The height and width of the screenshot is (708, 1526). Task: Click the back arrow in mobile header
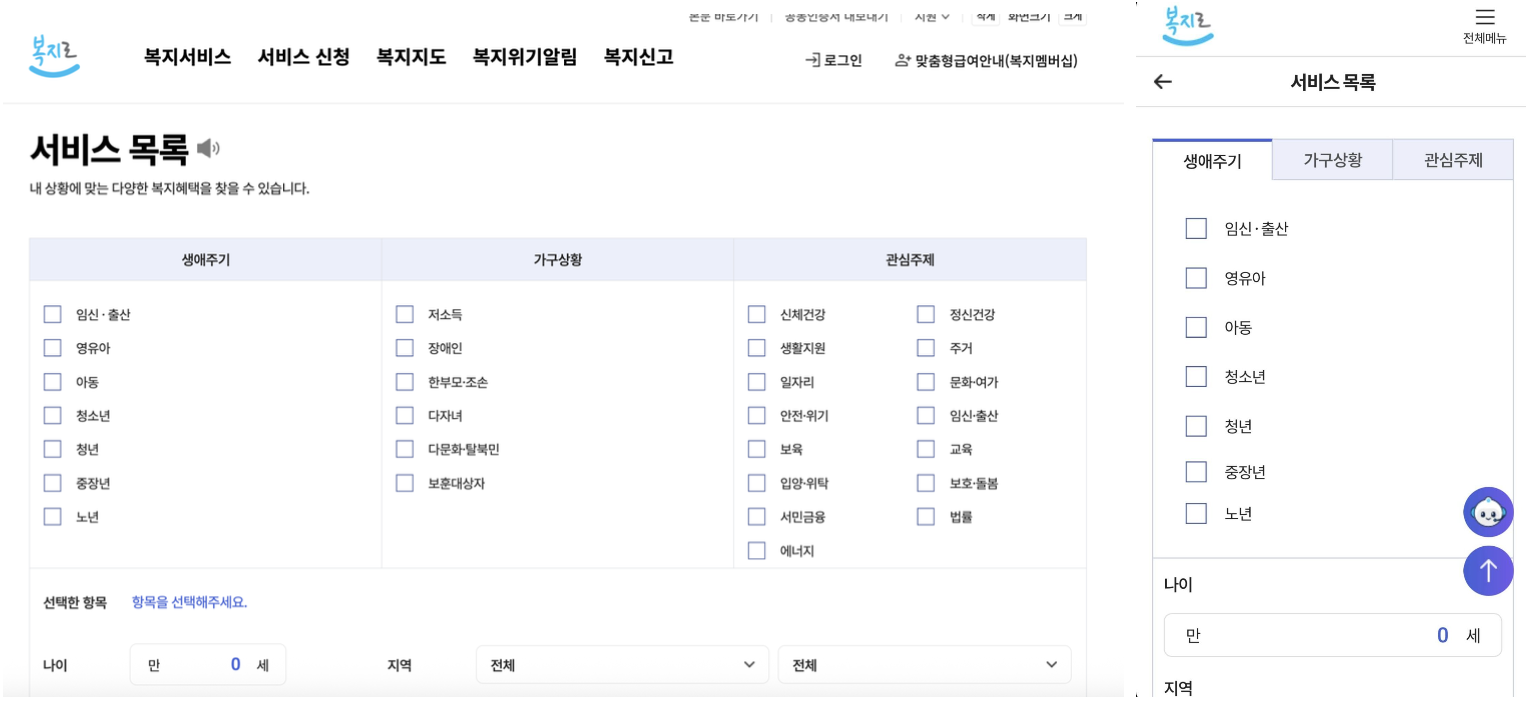[1161, 82]
